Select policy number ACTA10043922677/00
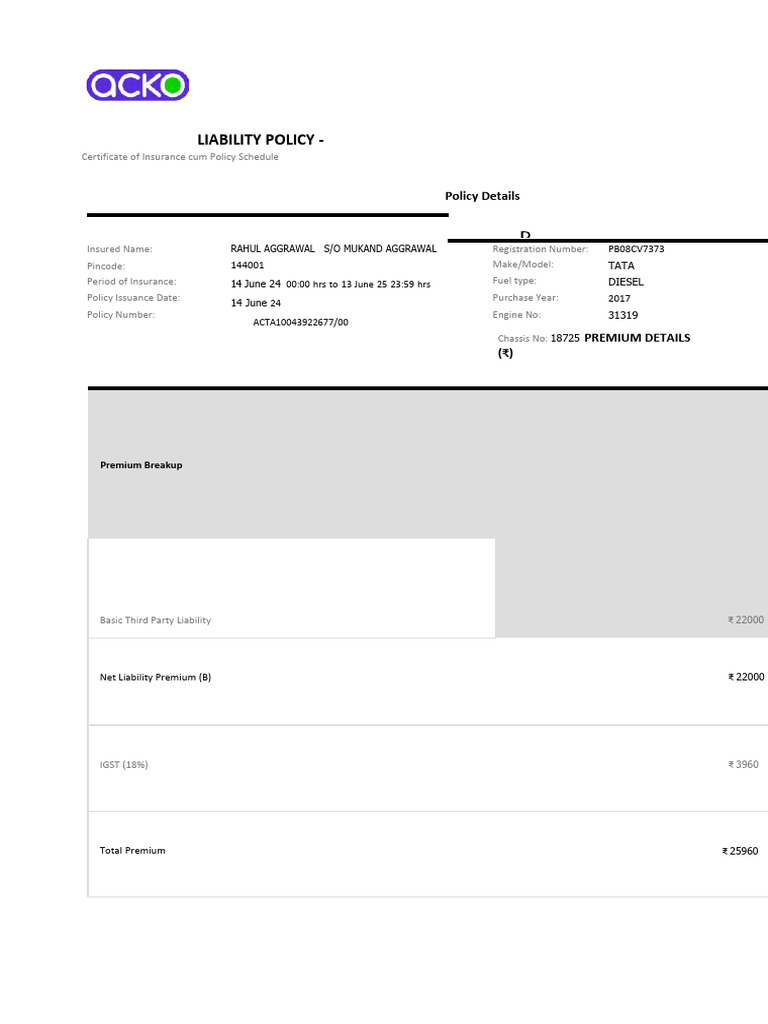Image resolution: width=768 pixels, height=1024 pixels. point(301,322)
